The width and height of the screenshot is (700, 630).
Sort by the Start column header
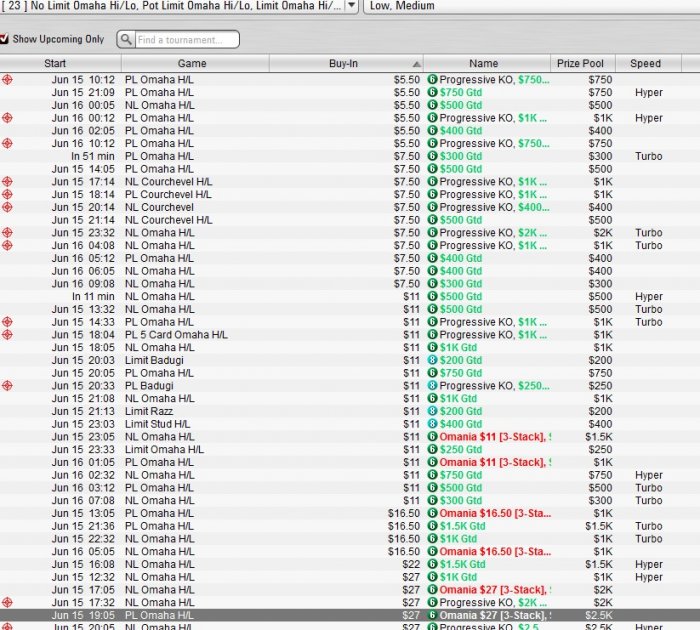55,63
